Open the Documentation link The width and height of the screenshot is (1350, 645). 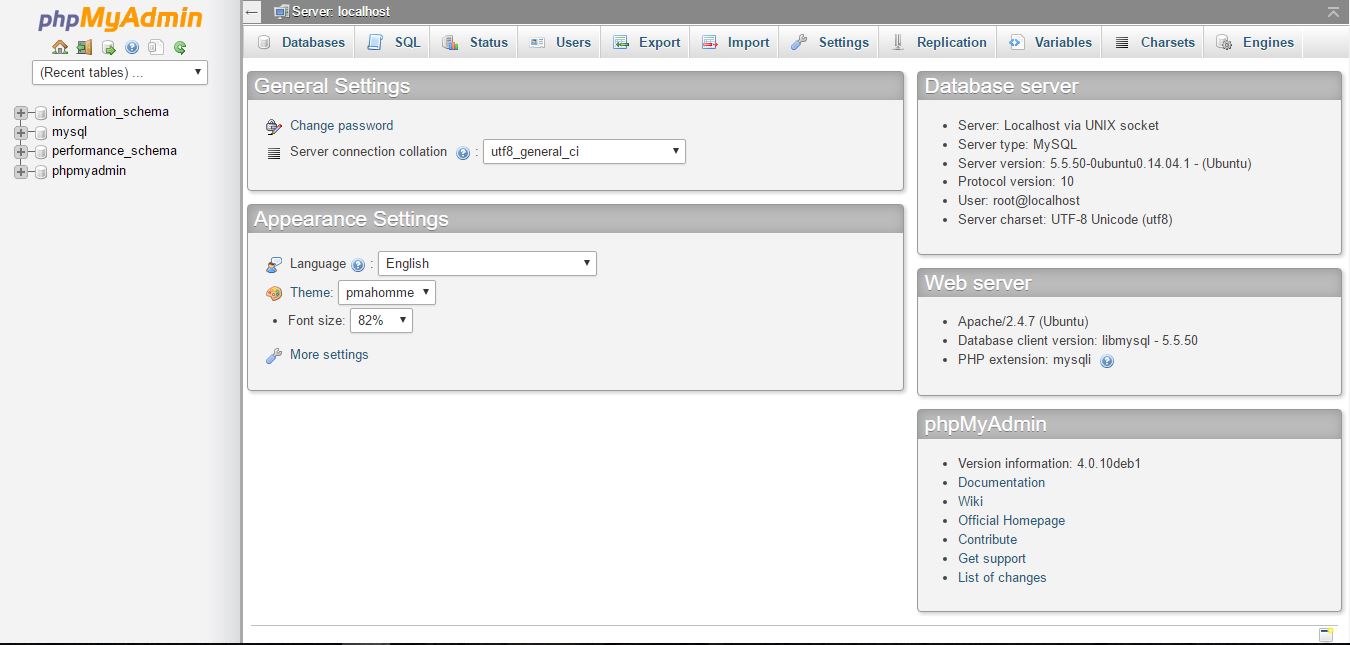pos(1001,482)
